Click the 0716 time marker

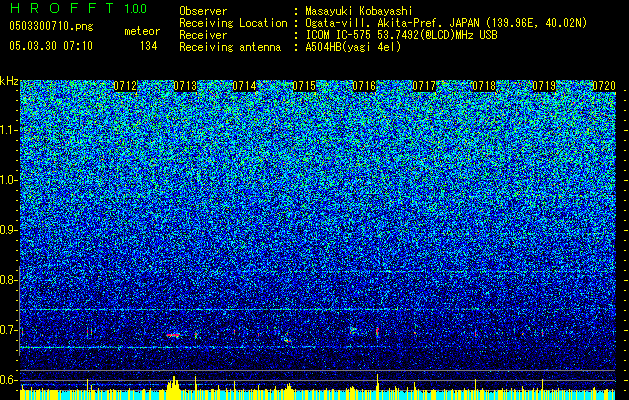(x=364, y=86)
